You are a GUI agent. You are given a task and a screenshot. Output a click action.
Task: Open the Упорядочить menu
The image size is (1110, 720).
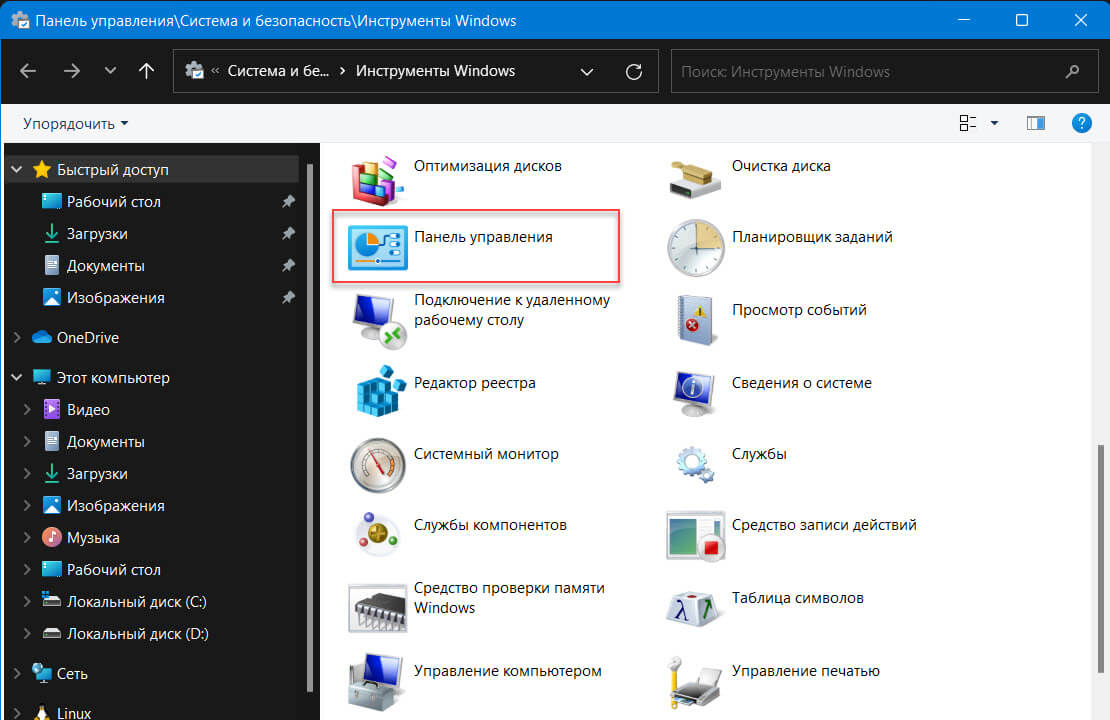[76, 123]
